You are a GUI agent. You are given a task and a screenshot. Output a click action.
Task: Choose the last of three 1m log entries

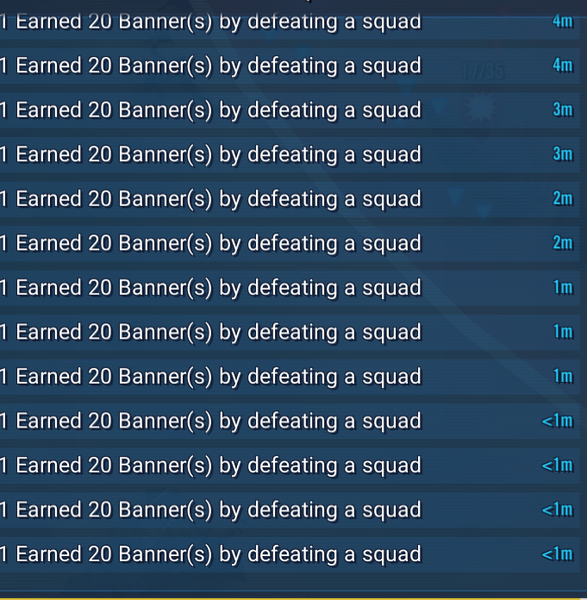tap(290, 377)
